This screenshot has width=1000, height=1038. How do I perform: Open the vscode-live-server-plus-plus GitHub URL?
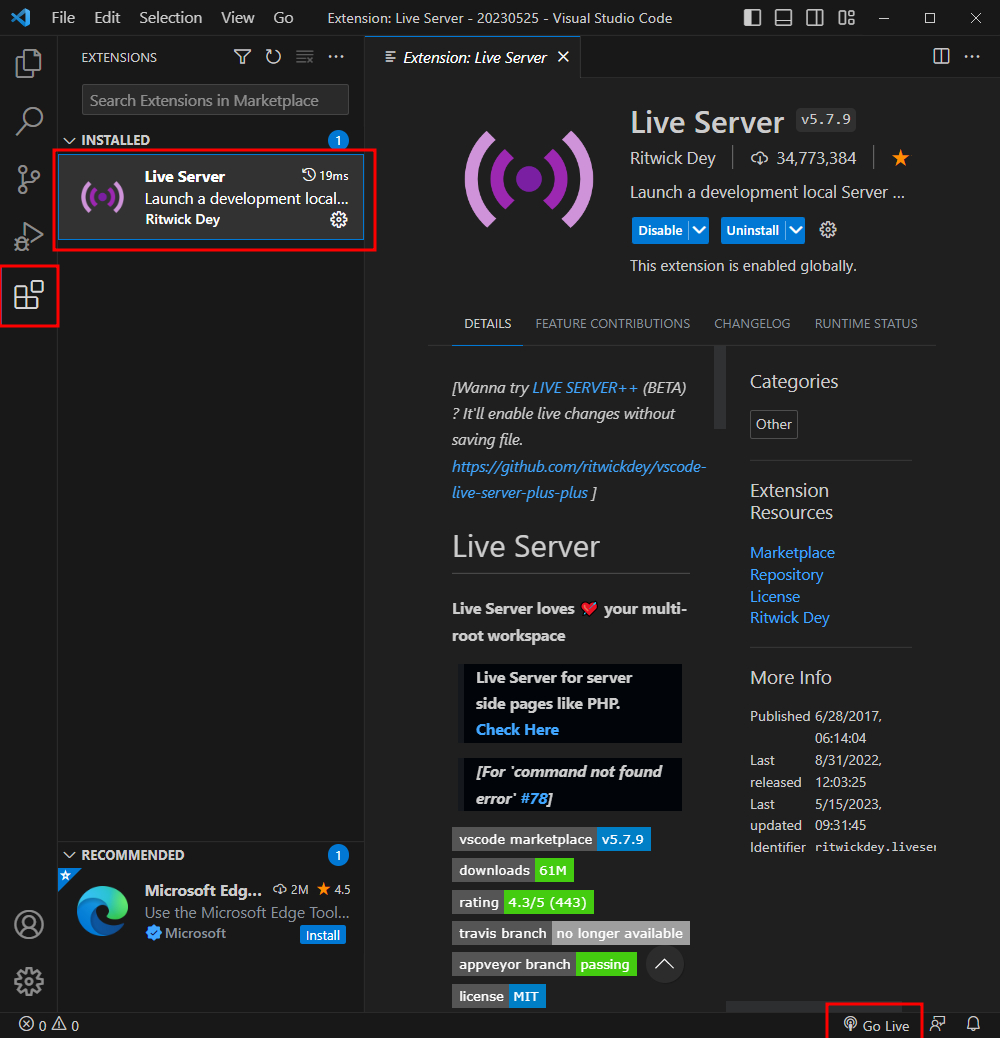579,480
